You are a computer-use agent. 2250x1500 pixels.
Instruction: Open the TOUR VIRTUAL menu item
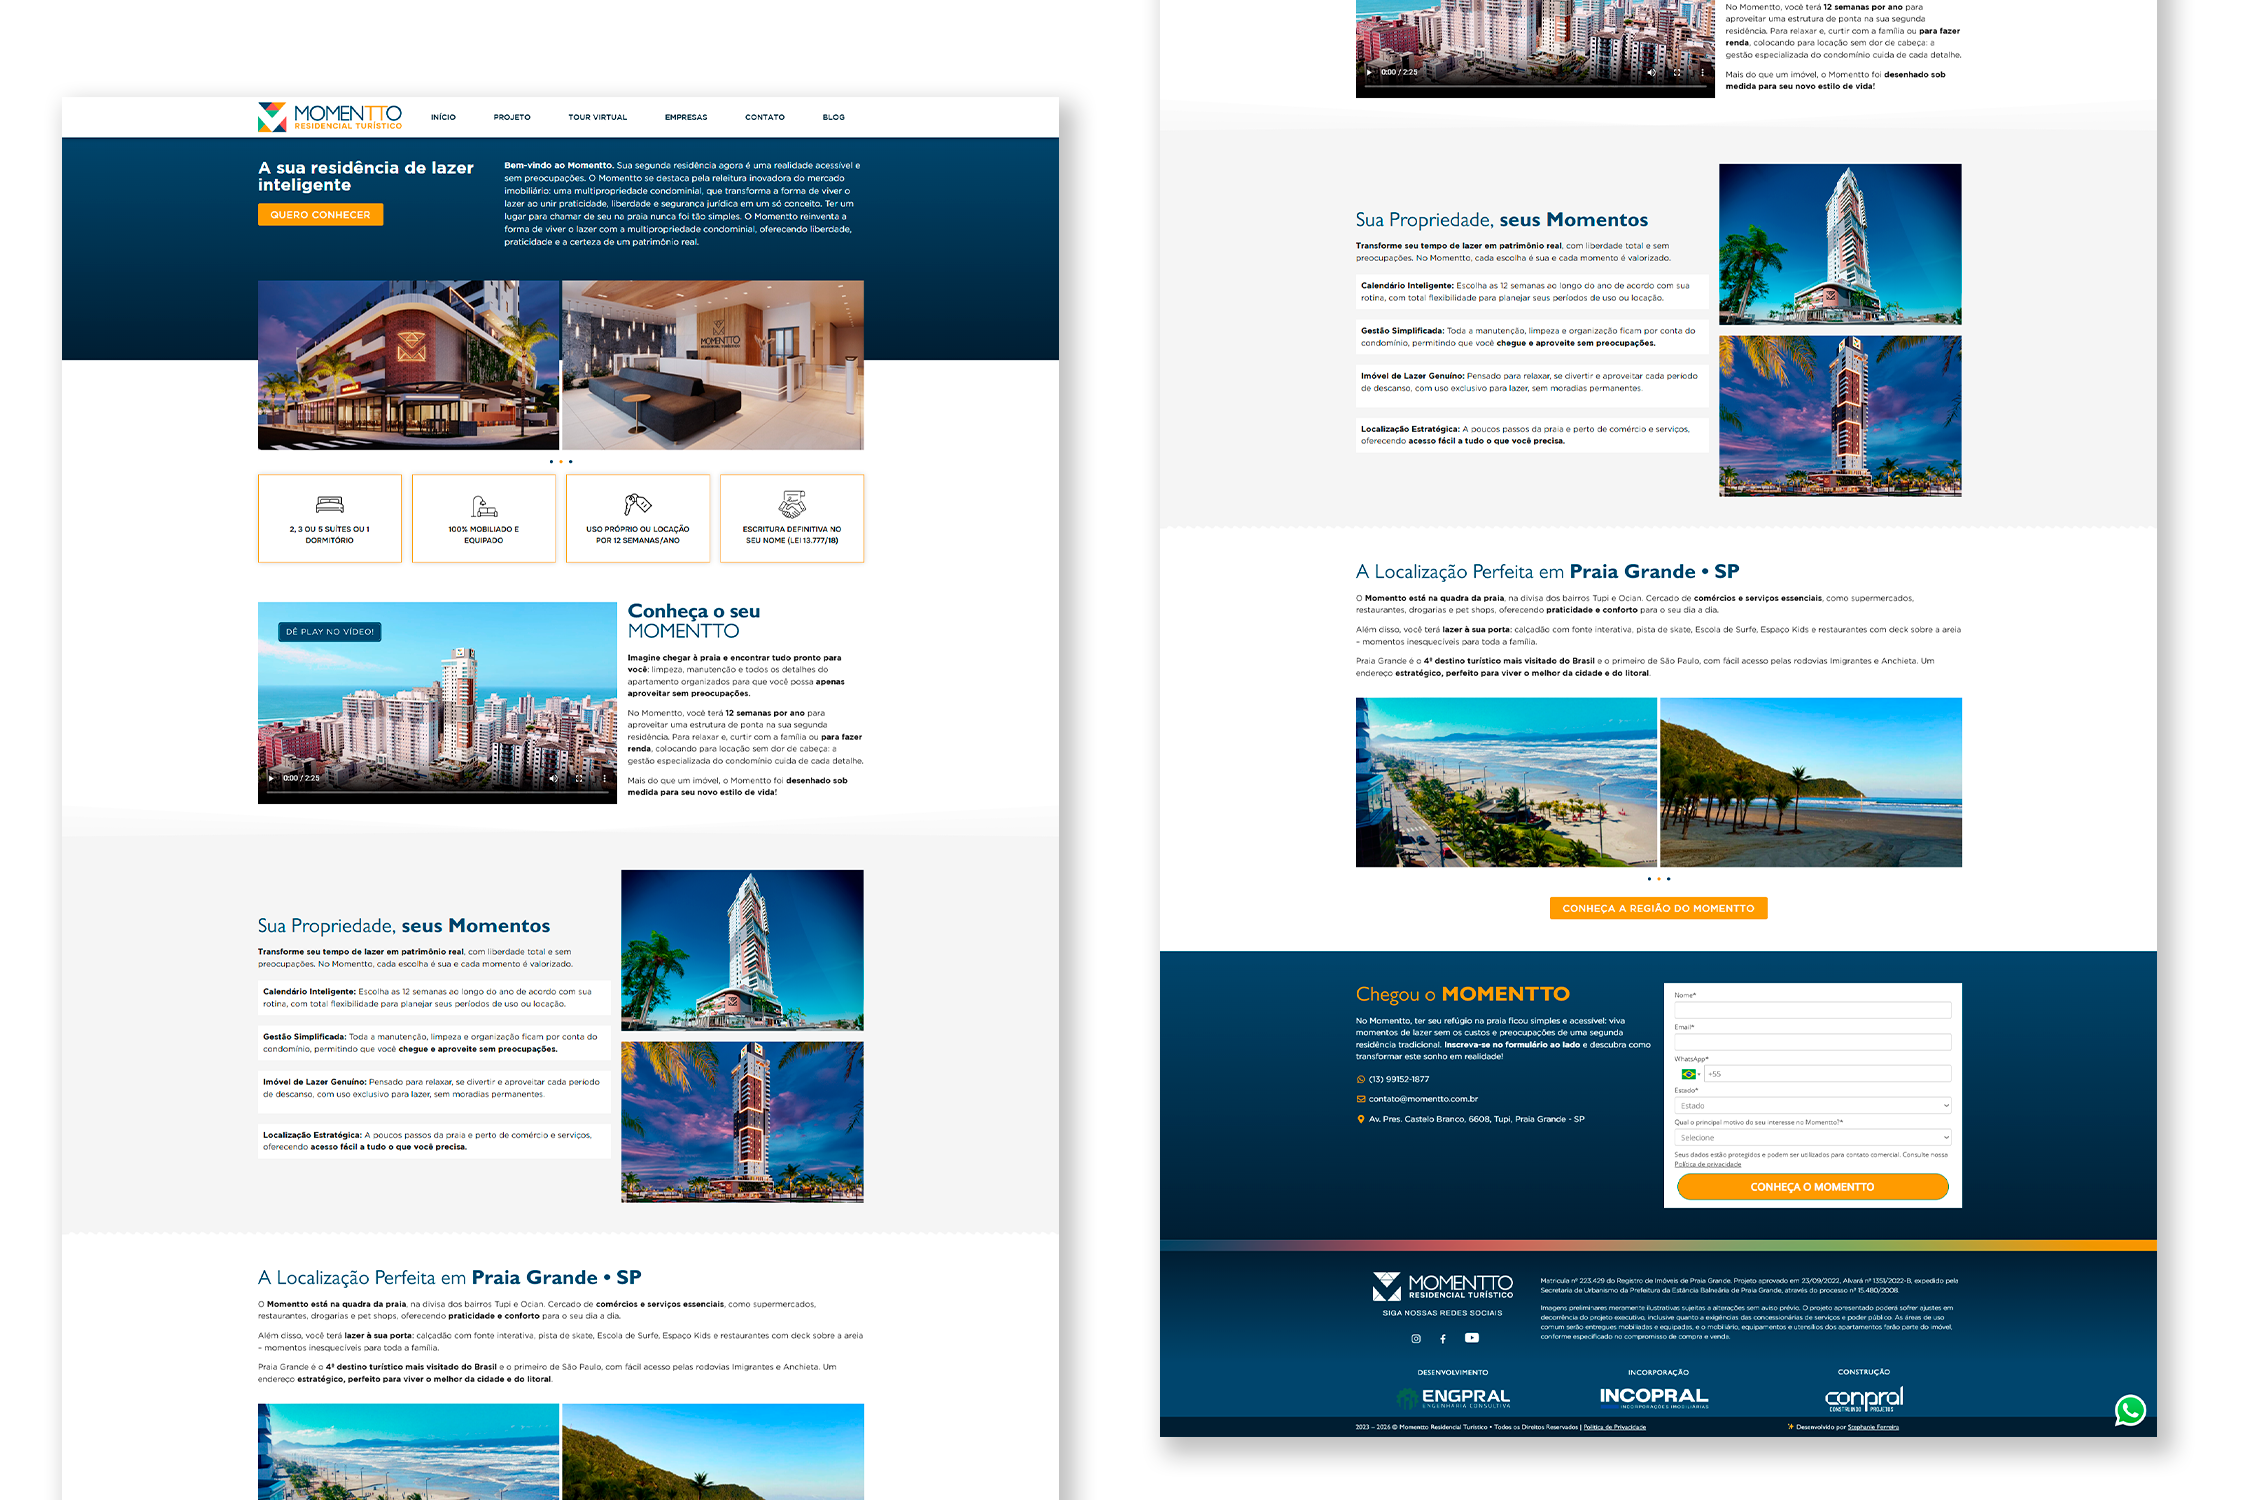click(597, 117)
